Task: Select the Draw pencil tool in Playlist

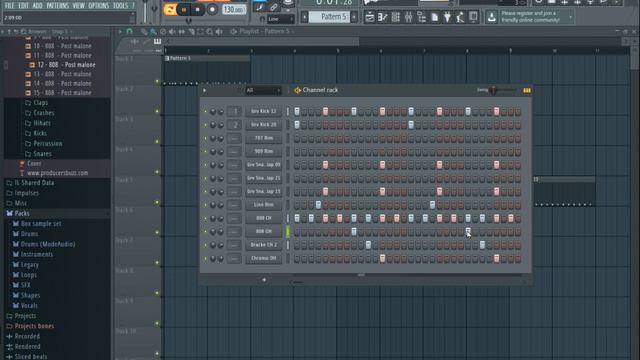Action: coord(144,31)
